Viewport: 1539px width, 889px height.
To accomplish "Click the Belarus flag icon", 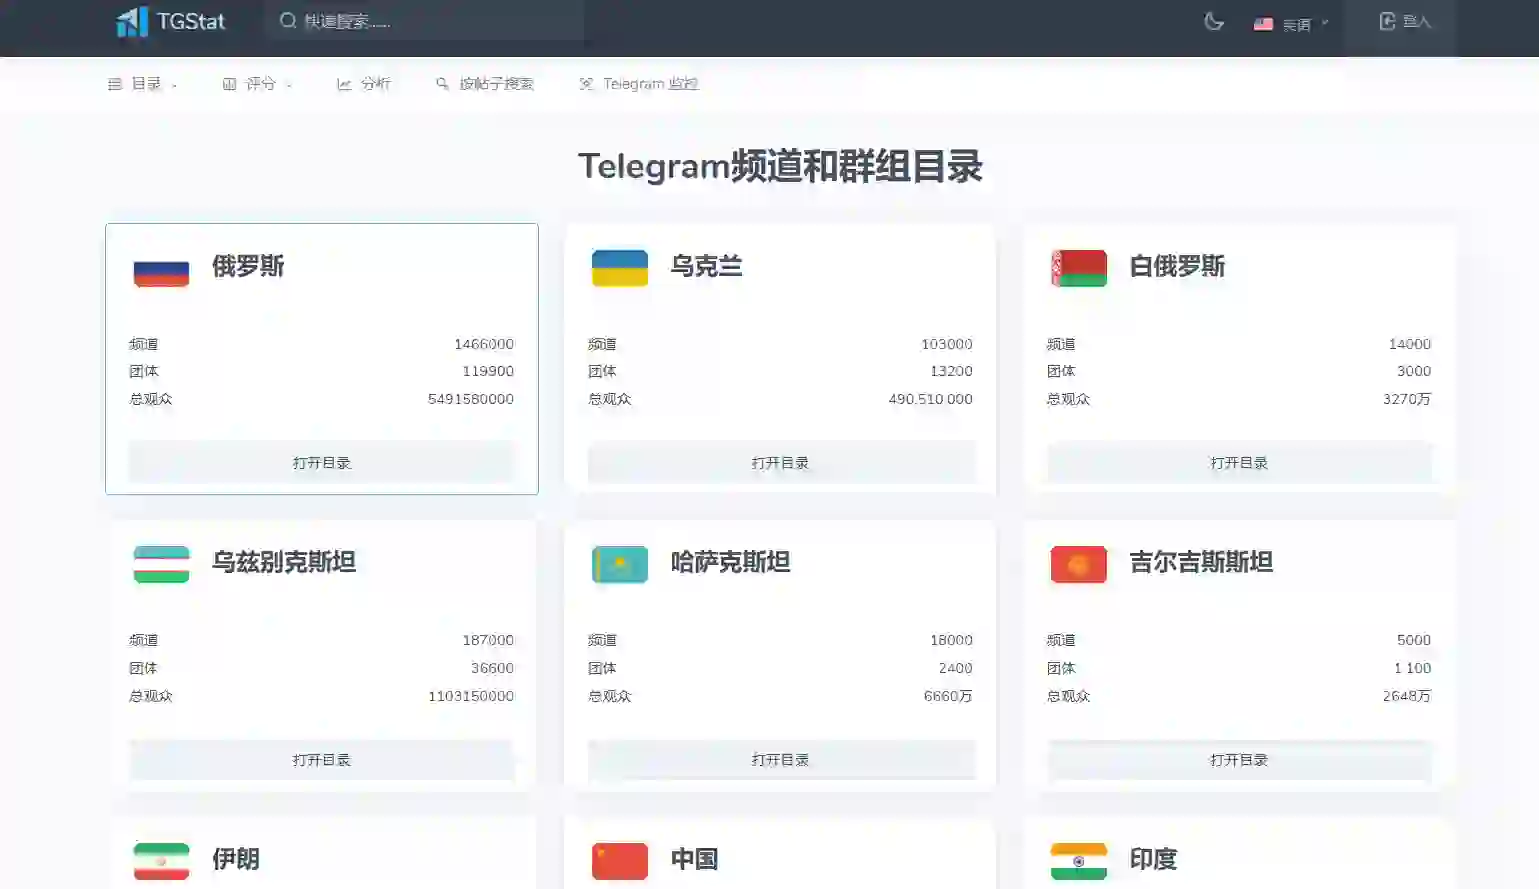I will tap(1077, 268).
